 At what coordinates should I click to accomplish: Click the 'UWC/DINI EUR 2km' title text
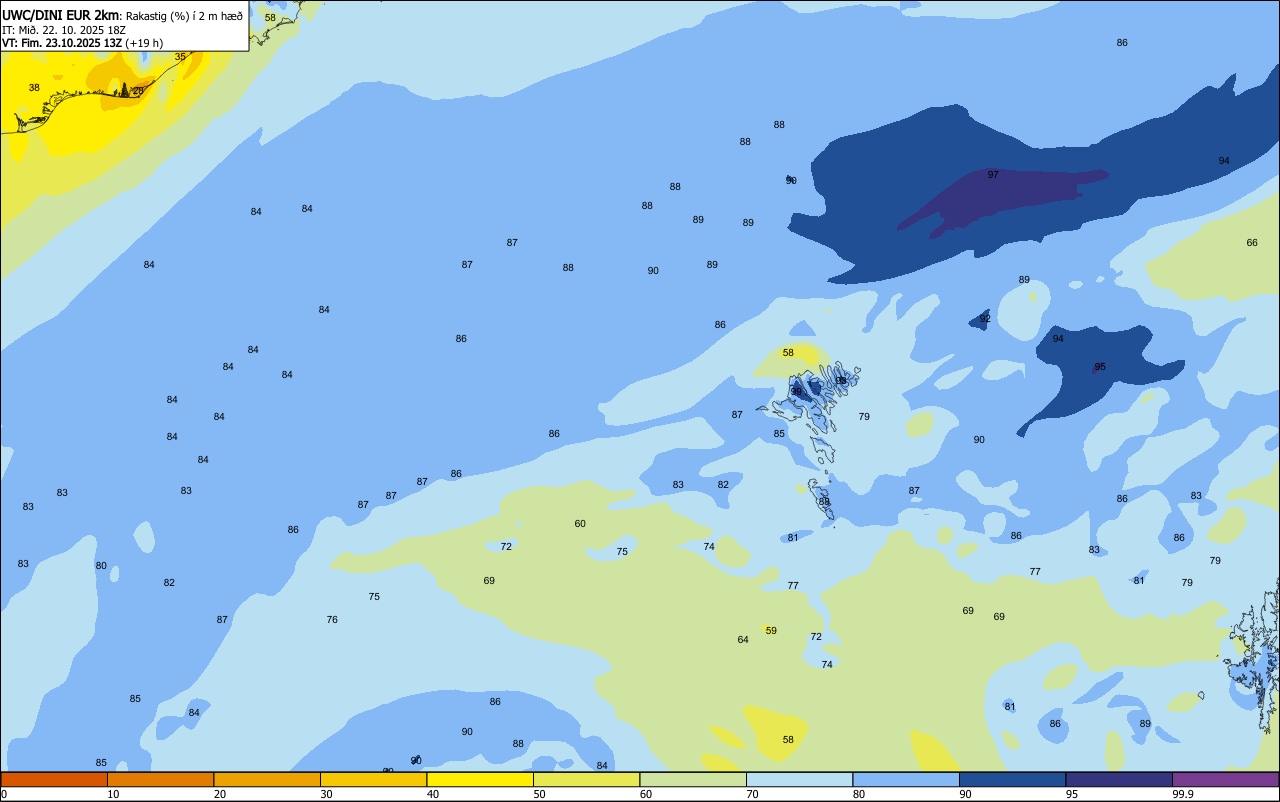(60, 15)
